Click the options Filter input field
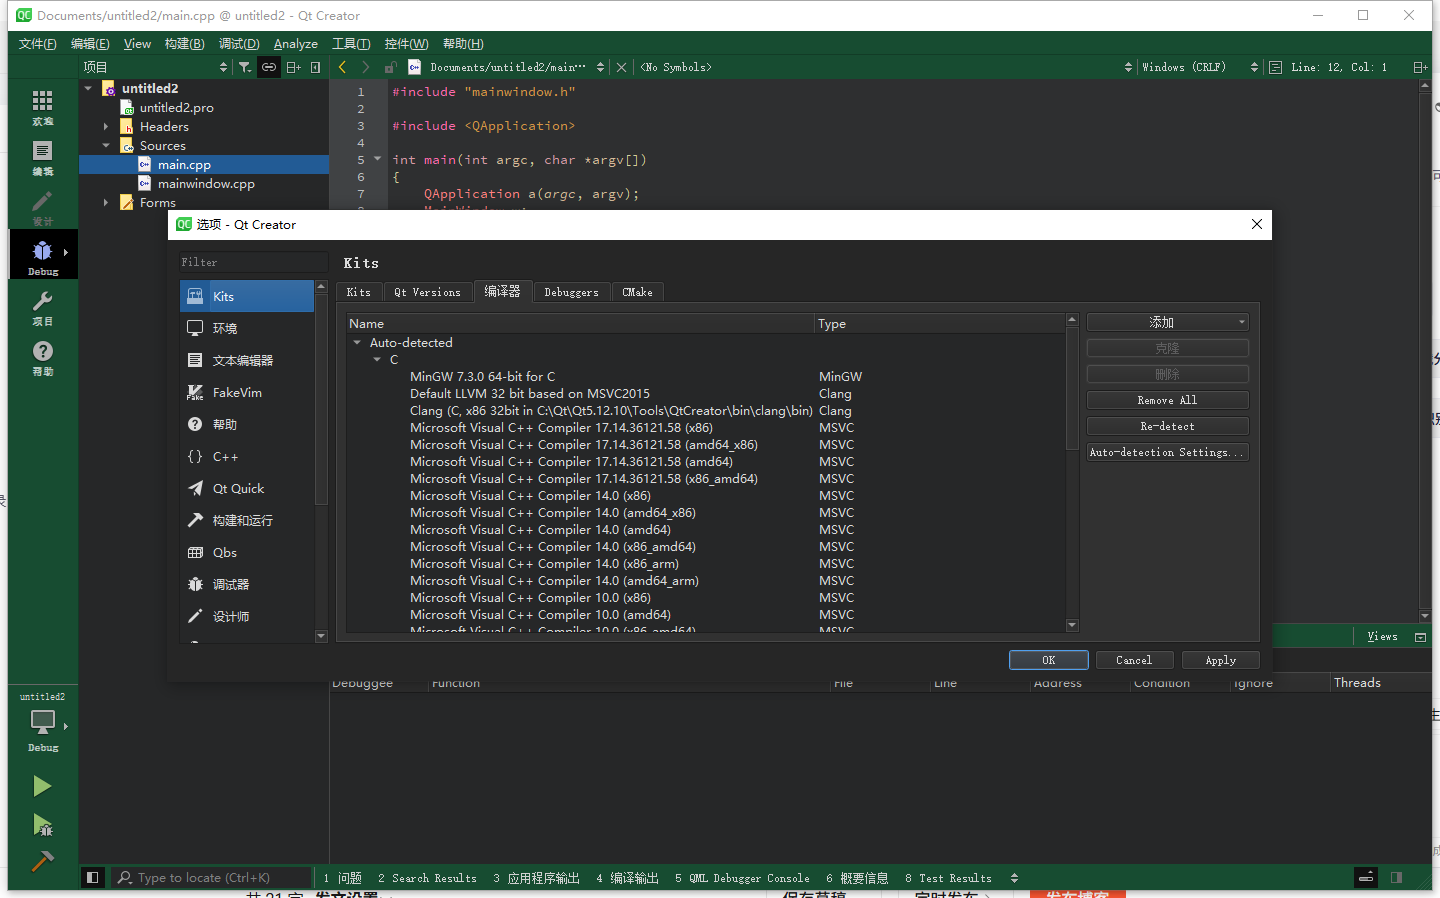The width and height of the screenshot is (1440, 898). [254, 262]
